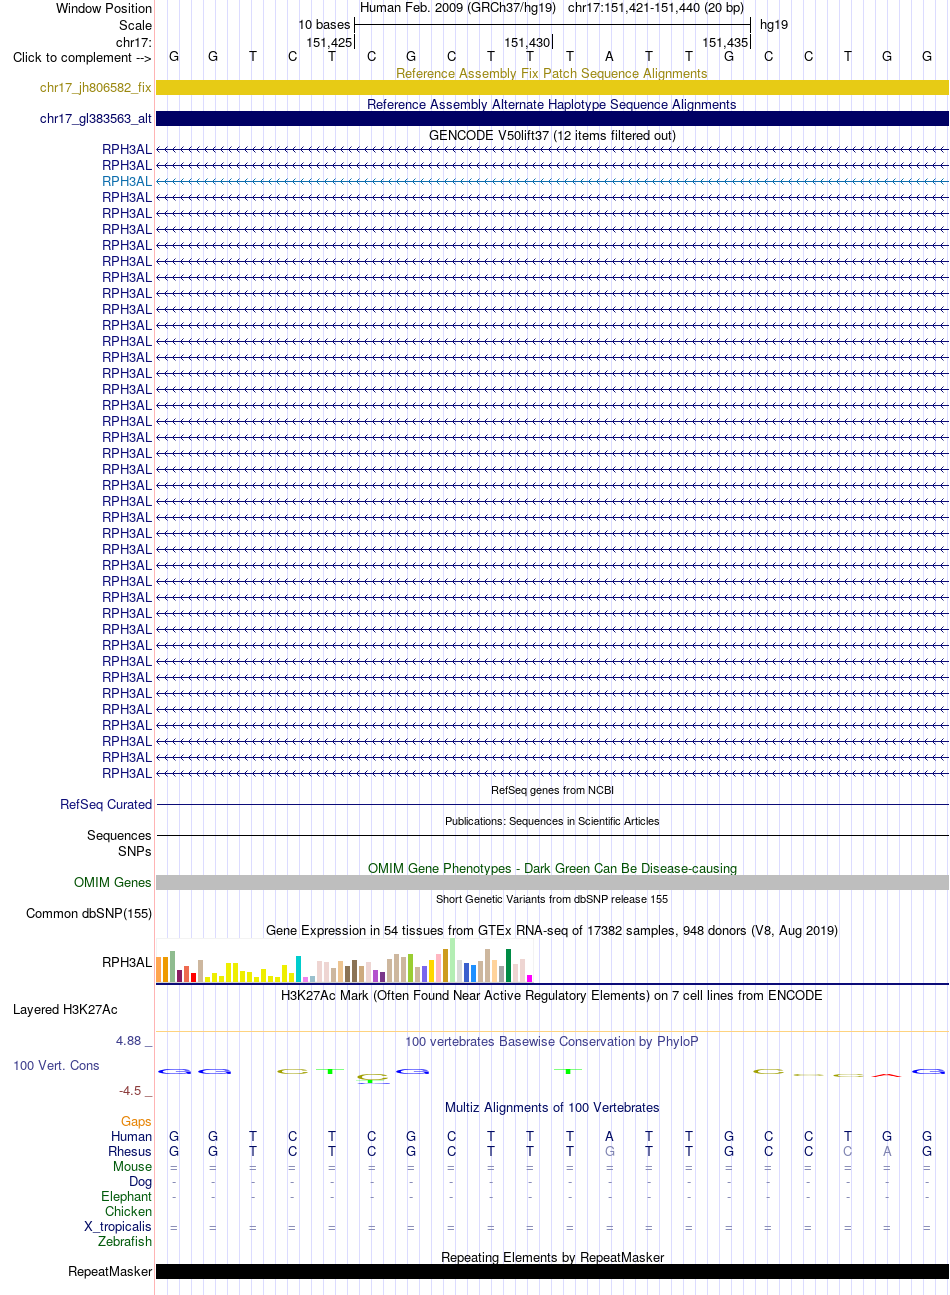The width and height of the screenshot is (950, 1295).
Task: Open the H3K27Ac Mark track title
Action: [552, 995]
